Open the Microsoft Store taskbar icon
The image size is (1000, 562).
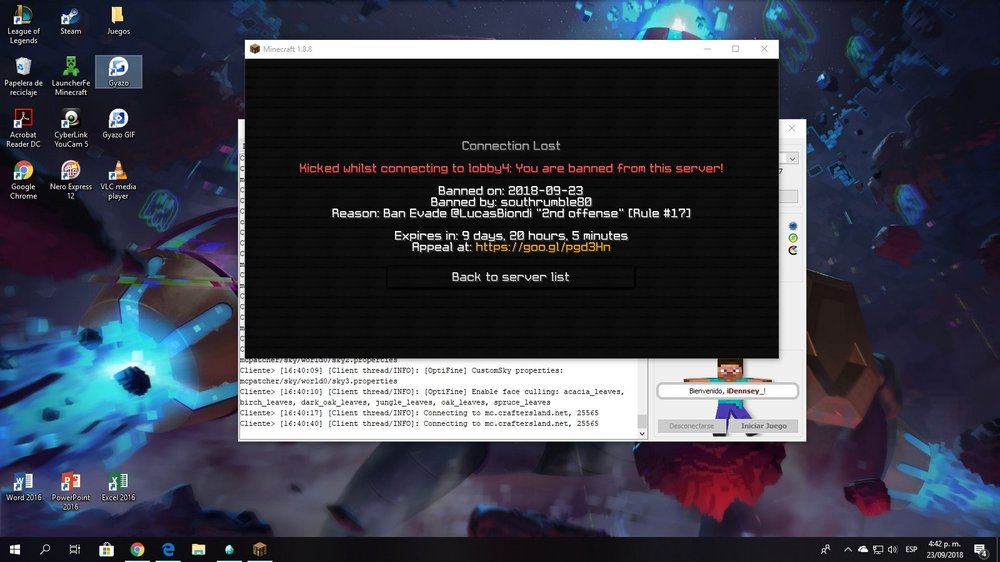pyautogui.click(x=106, y=549)
